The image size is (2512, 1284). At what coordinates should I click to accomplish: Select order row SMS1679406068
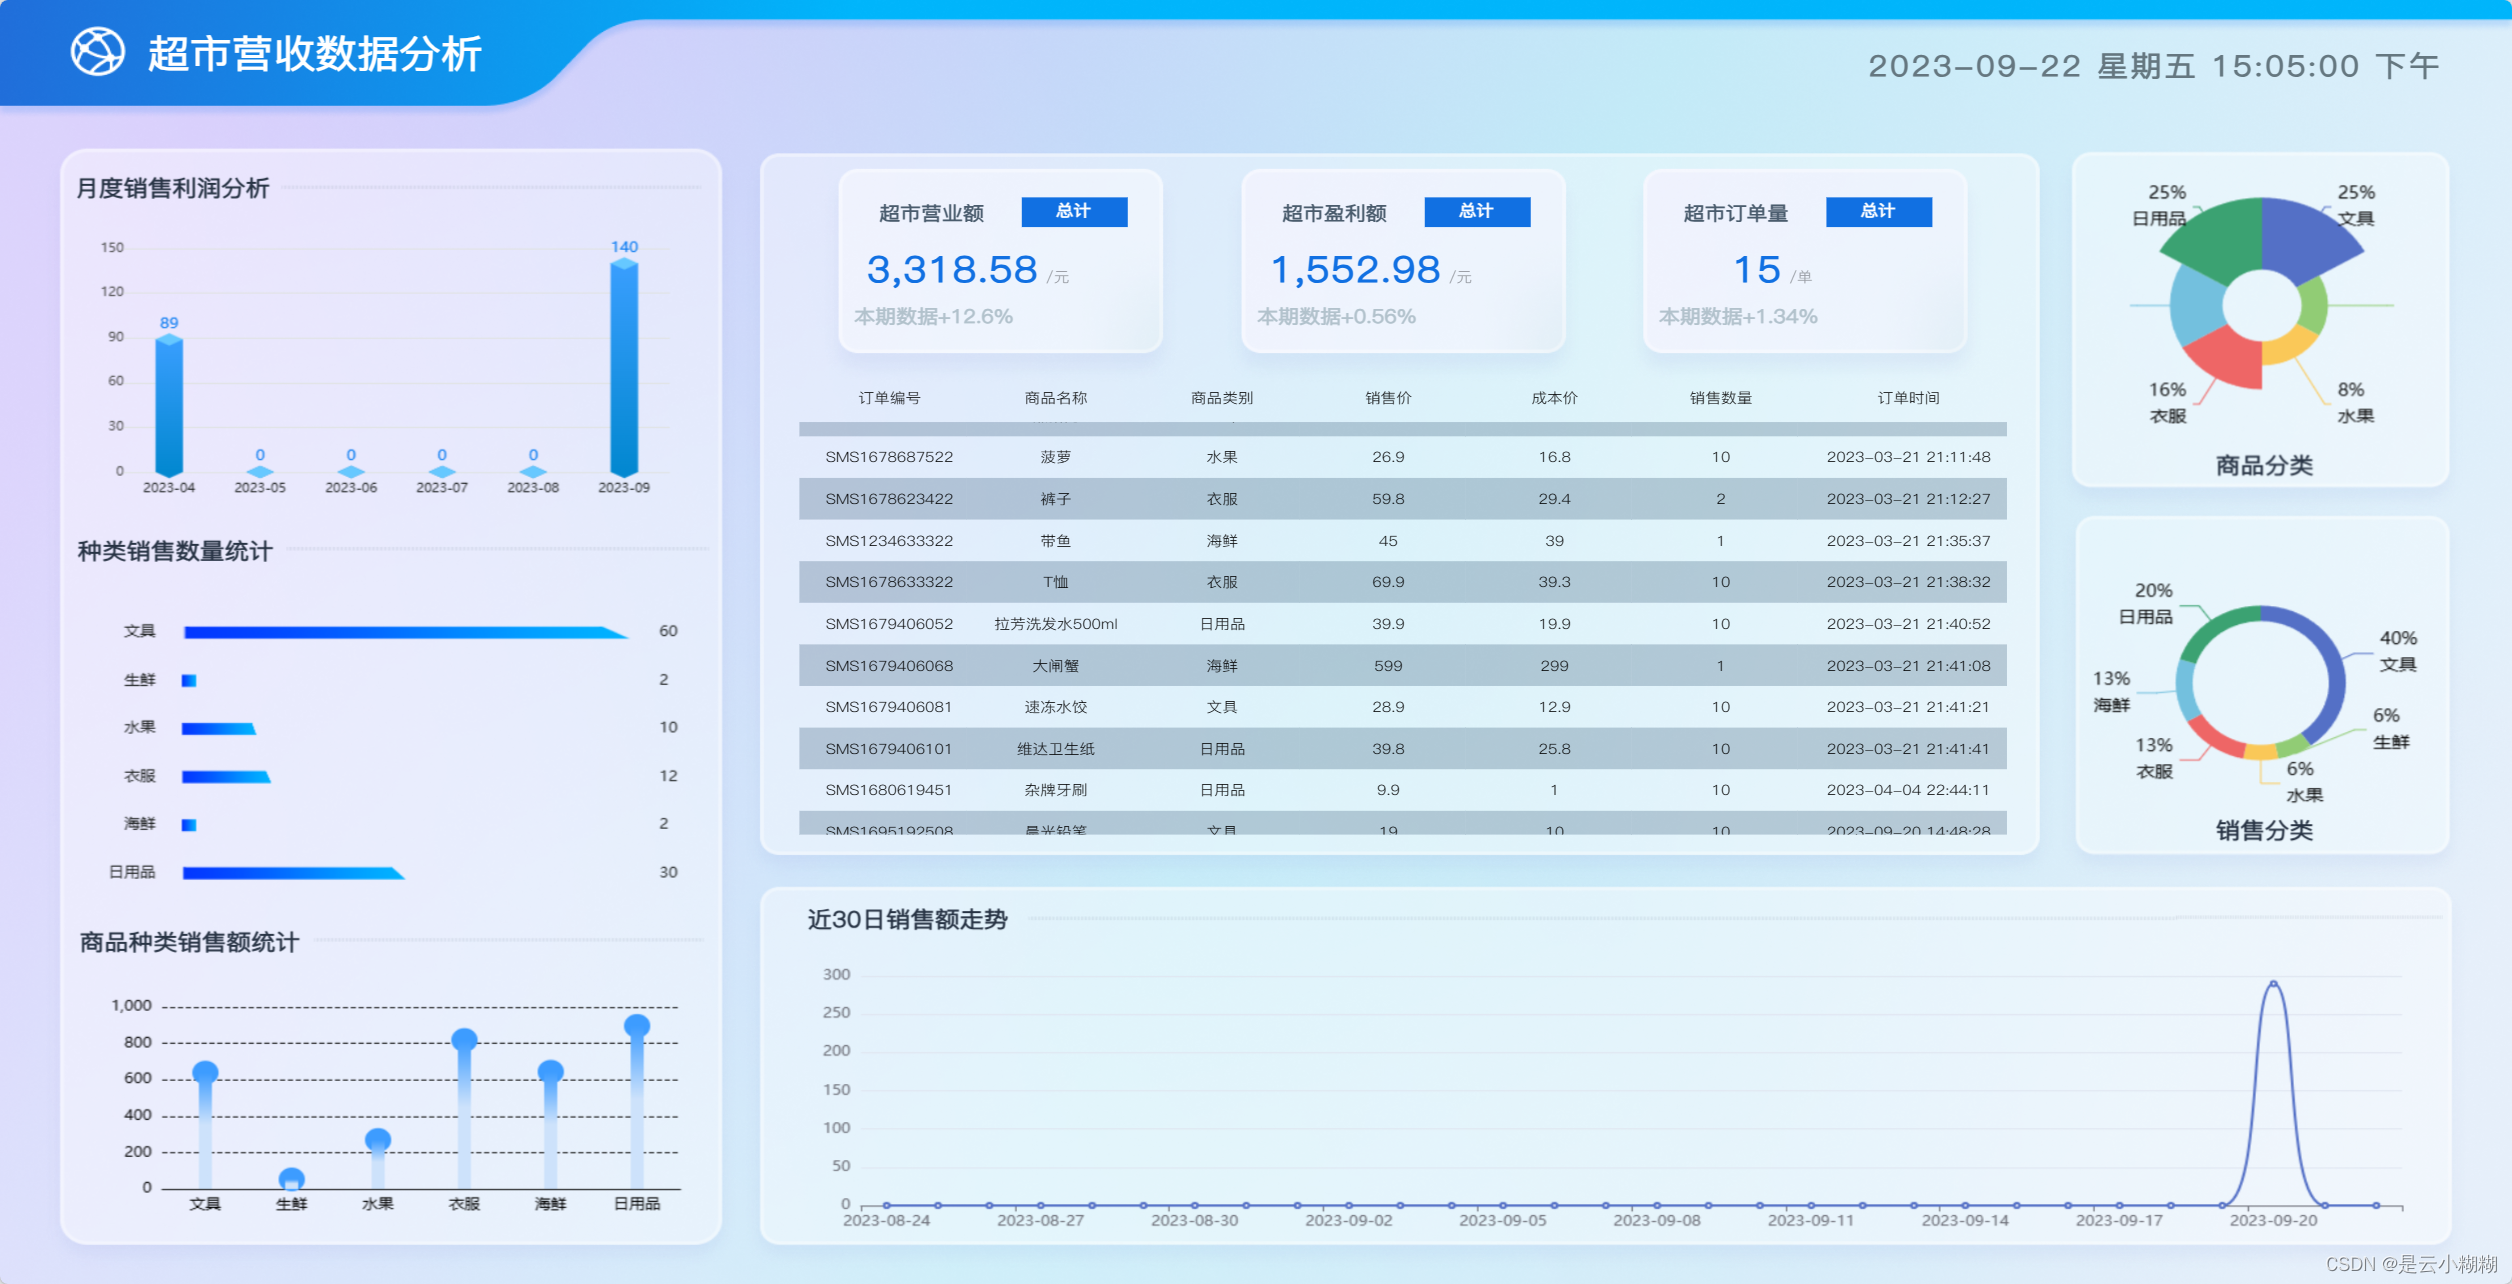click(1402, 666)
